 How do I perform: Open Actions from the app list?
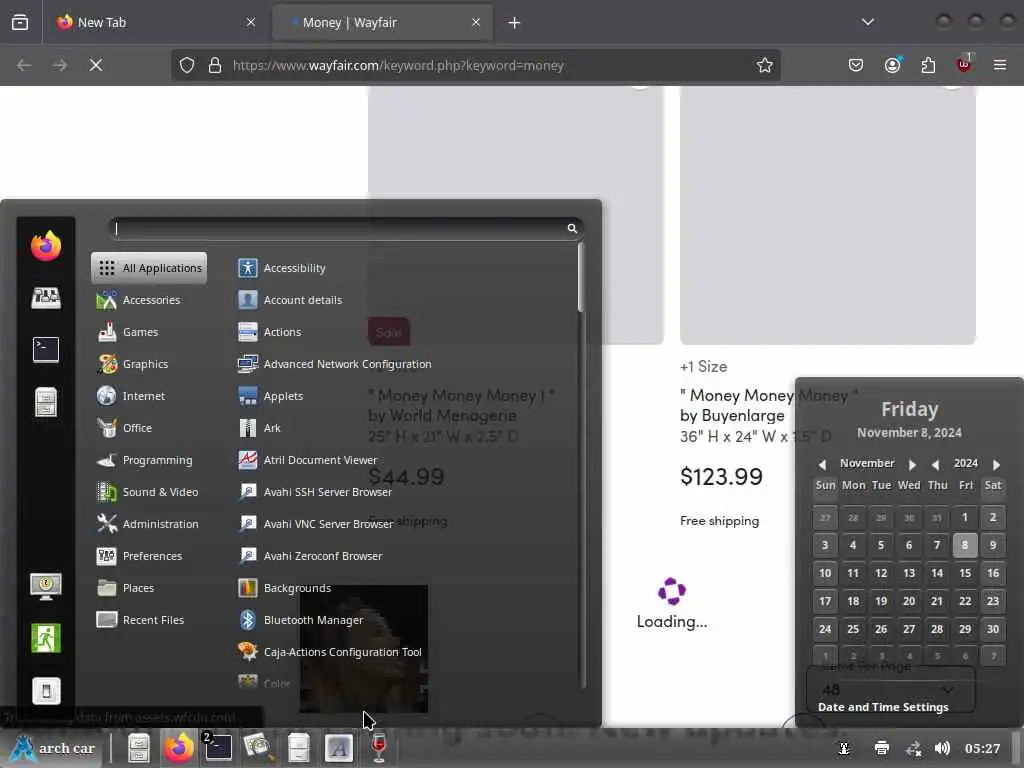(x=405, y=332)
